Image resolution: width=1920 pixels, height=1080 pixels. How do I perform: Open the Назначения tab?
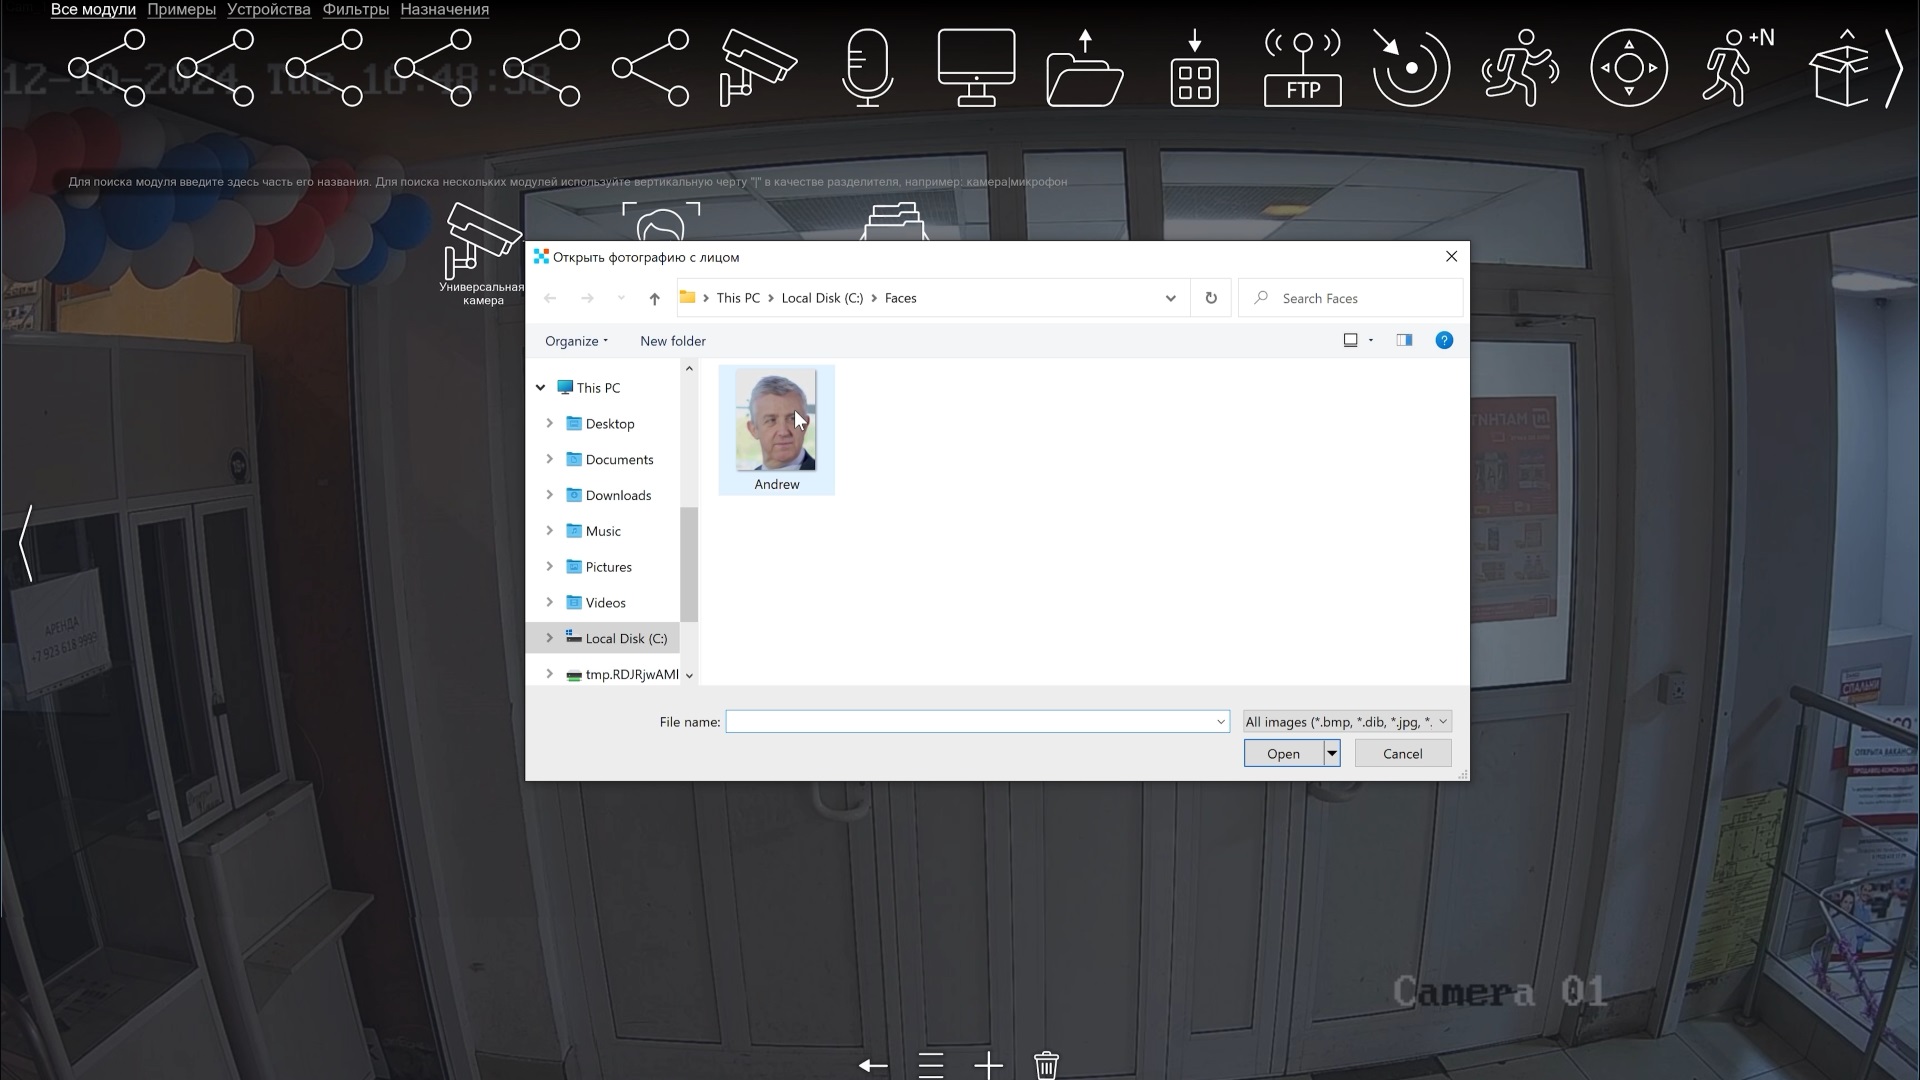[445, 10]
